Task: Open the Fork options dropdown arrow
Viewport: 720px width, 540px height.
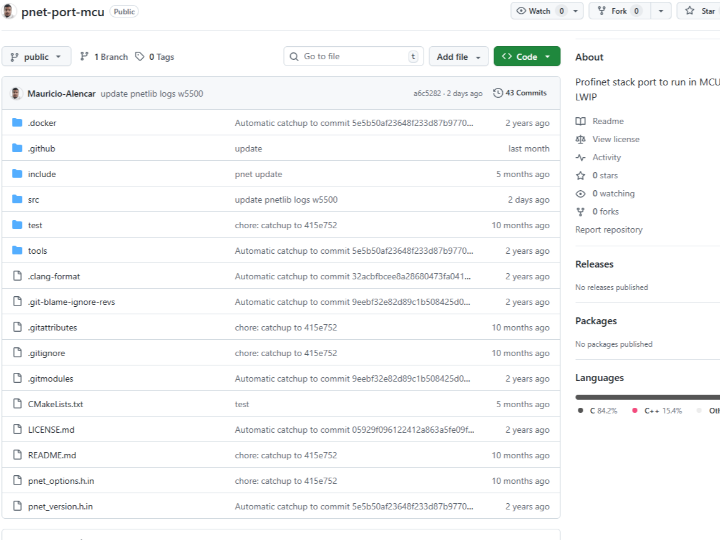Action: [659, 11]
